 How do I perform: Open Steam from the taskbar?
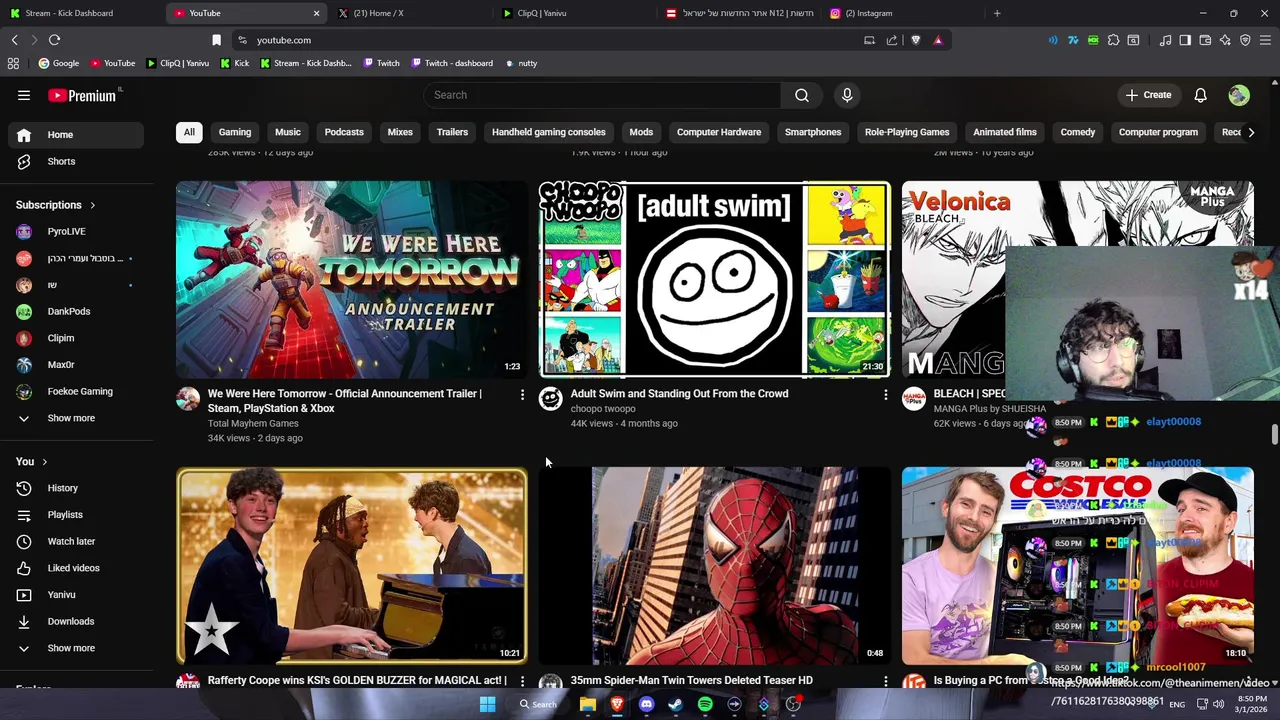coord(675,704)
